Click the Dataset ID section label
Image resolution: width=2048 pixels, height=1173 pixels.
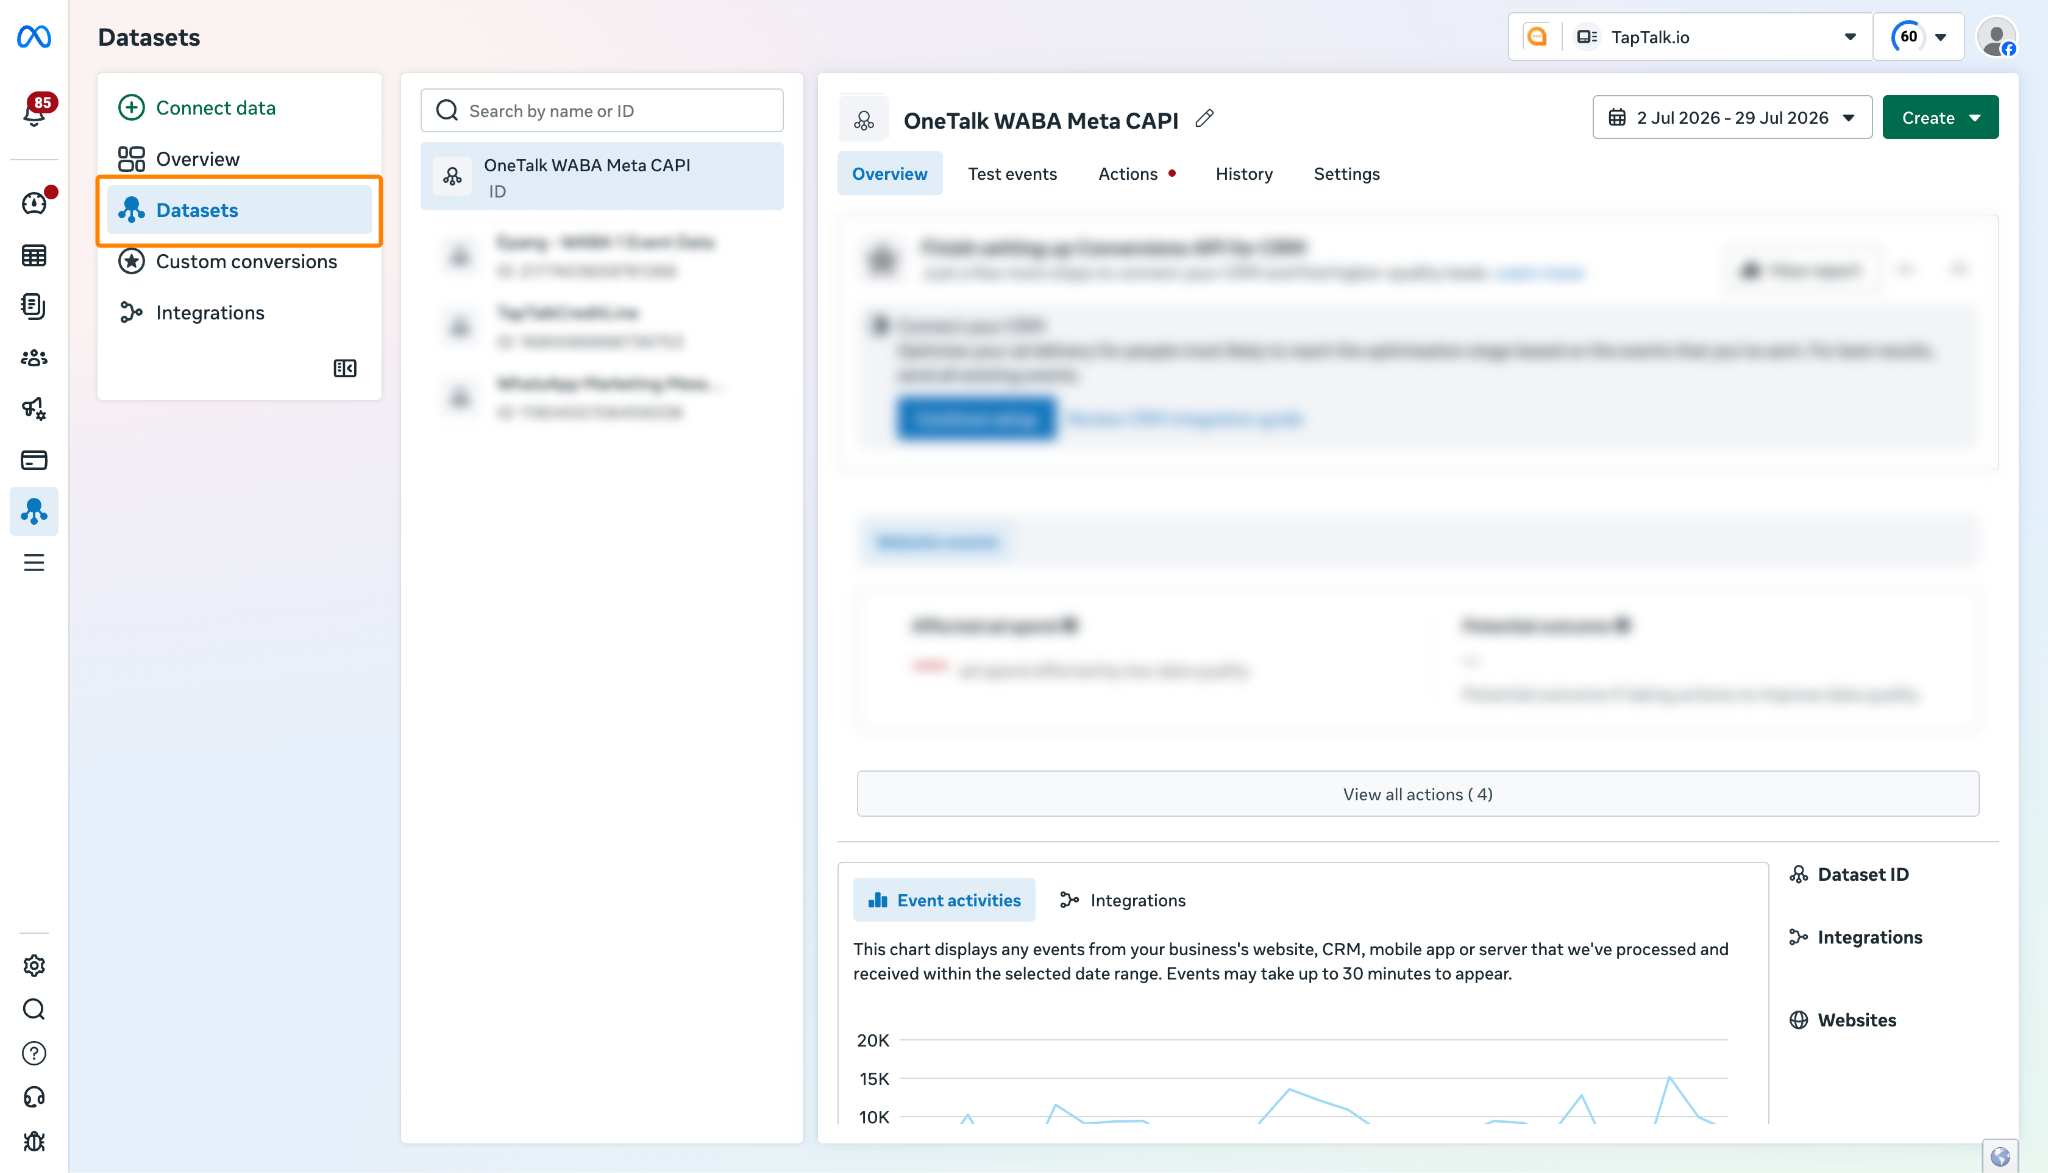pyautogui.click(x=1863, y=874)
